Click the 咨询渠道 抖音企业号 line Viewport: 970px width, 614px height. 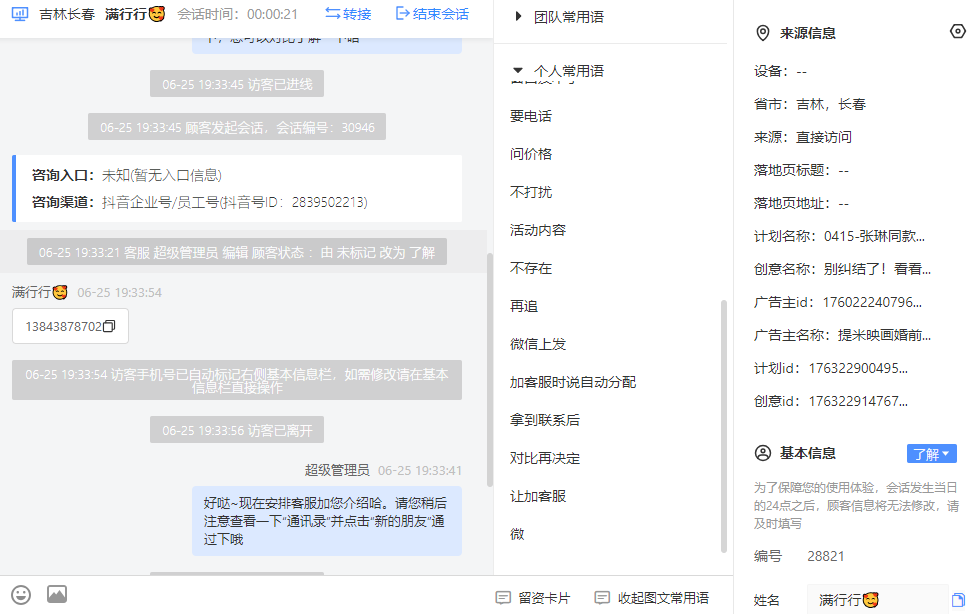point(200,202)
